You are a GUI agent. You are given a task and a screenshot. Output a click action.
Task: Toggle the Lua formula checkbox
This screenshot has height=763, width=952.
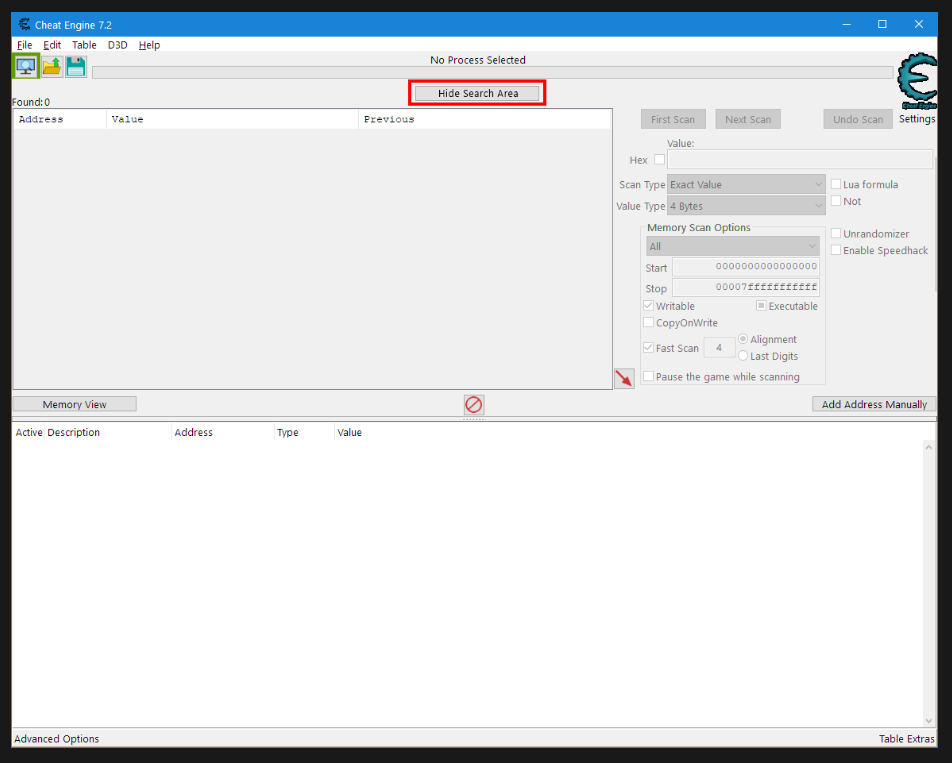tap(836, 184)
